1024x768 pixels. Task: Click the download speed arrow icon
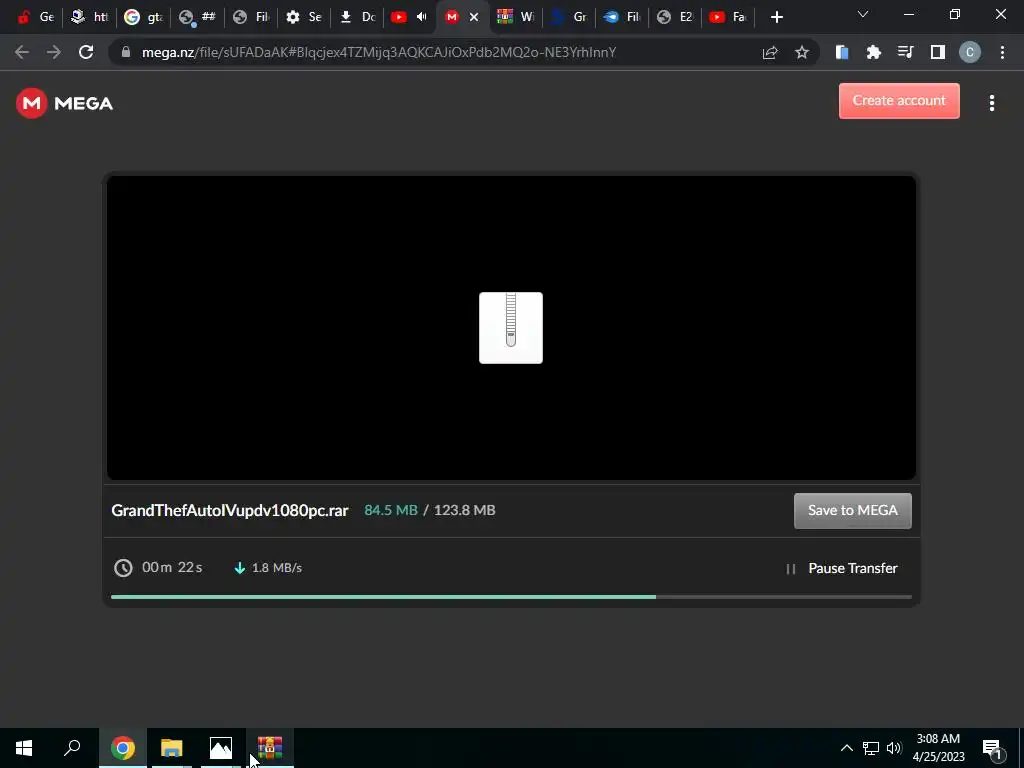click(240, 568)
